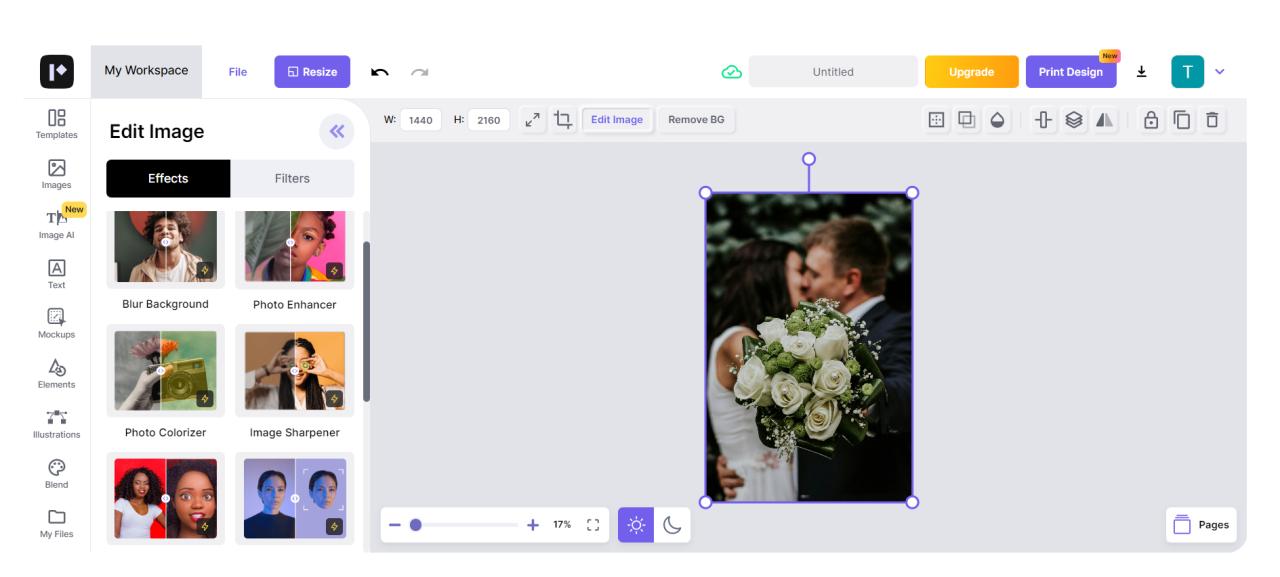Open the Pages panel
Viewport: 1280px width, 577px height.
pyautogui.click(x=1201, y=525)
